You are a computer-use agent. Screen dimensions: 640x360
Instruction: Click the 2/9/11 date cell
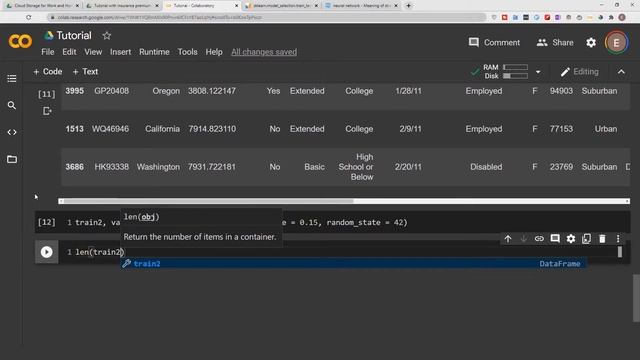pos(410,129)
